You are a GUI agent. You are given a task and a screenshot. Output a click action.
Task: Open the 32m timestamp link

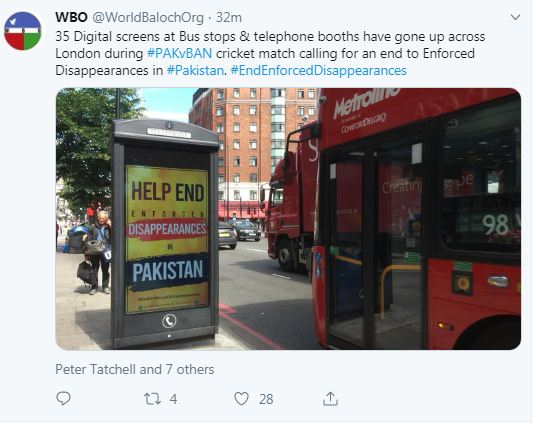pos(229,17)
